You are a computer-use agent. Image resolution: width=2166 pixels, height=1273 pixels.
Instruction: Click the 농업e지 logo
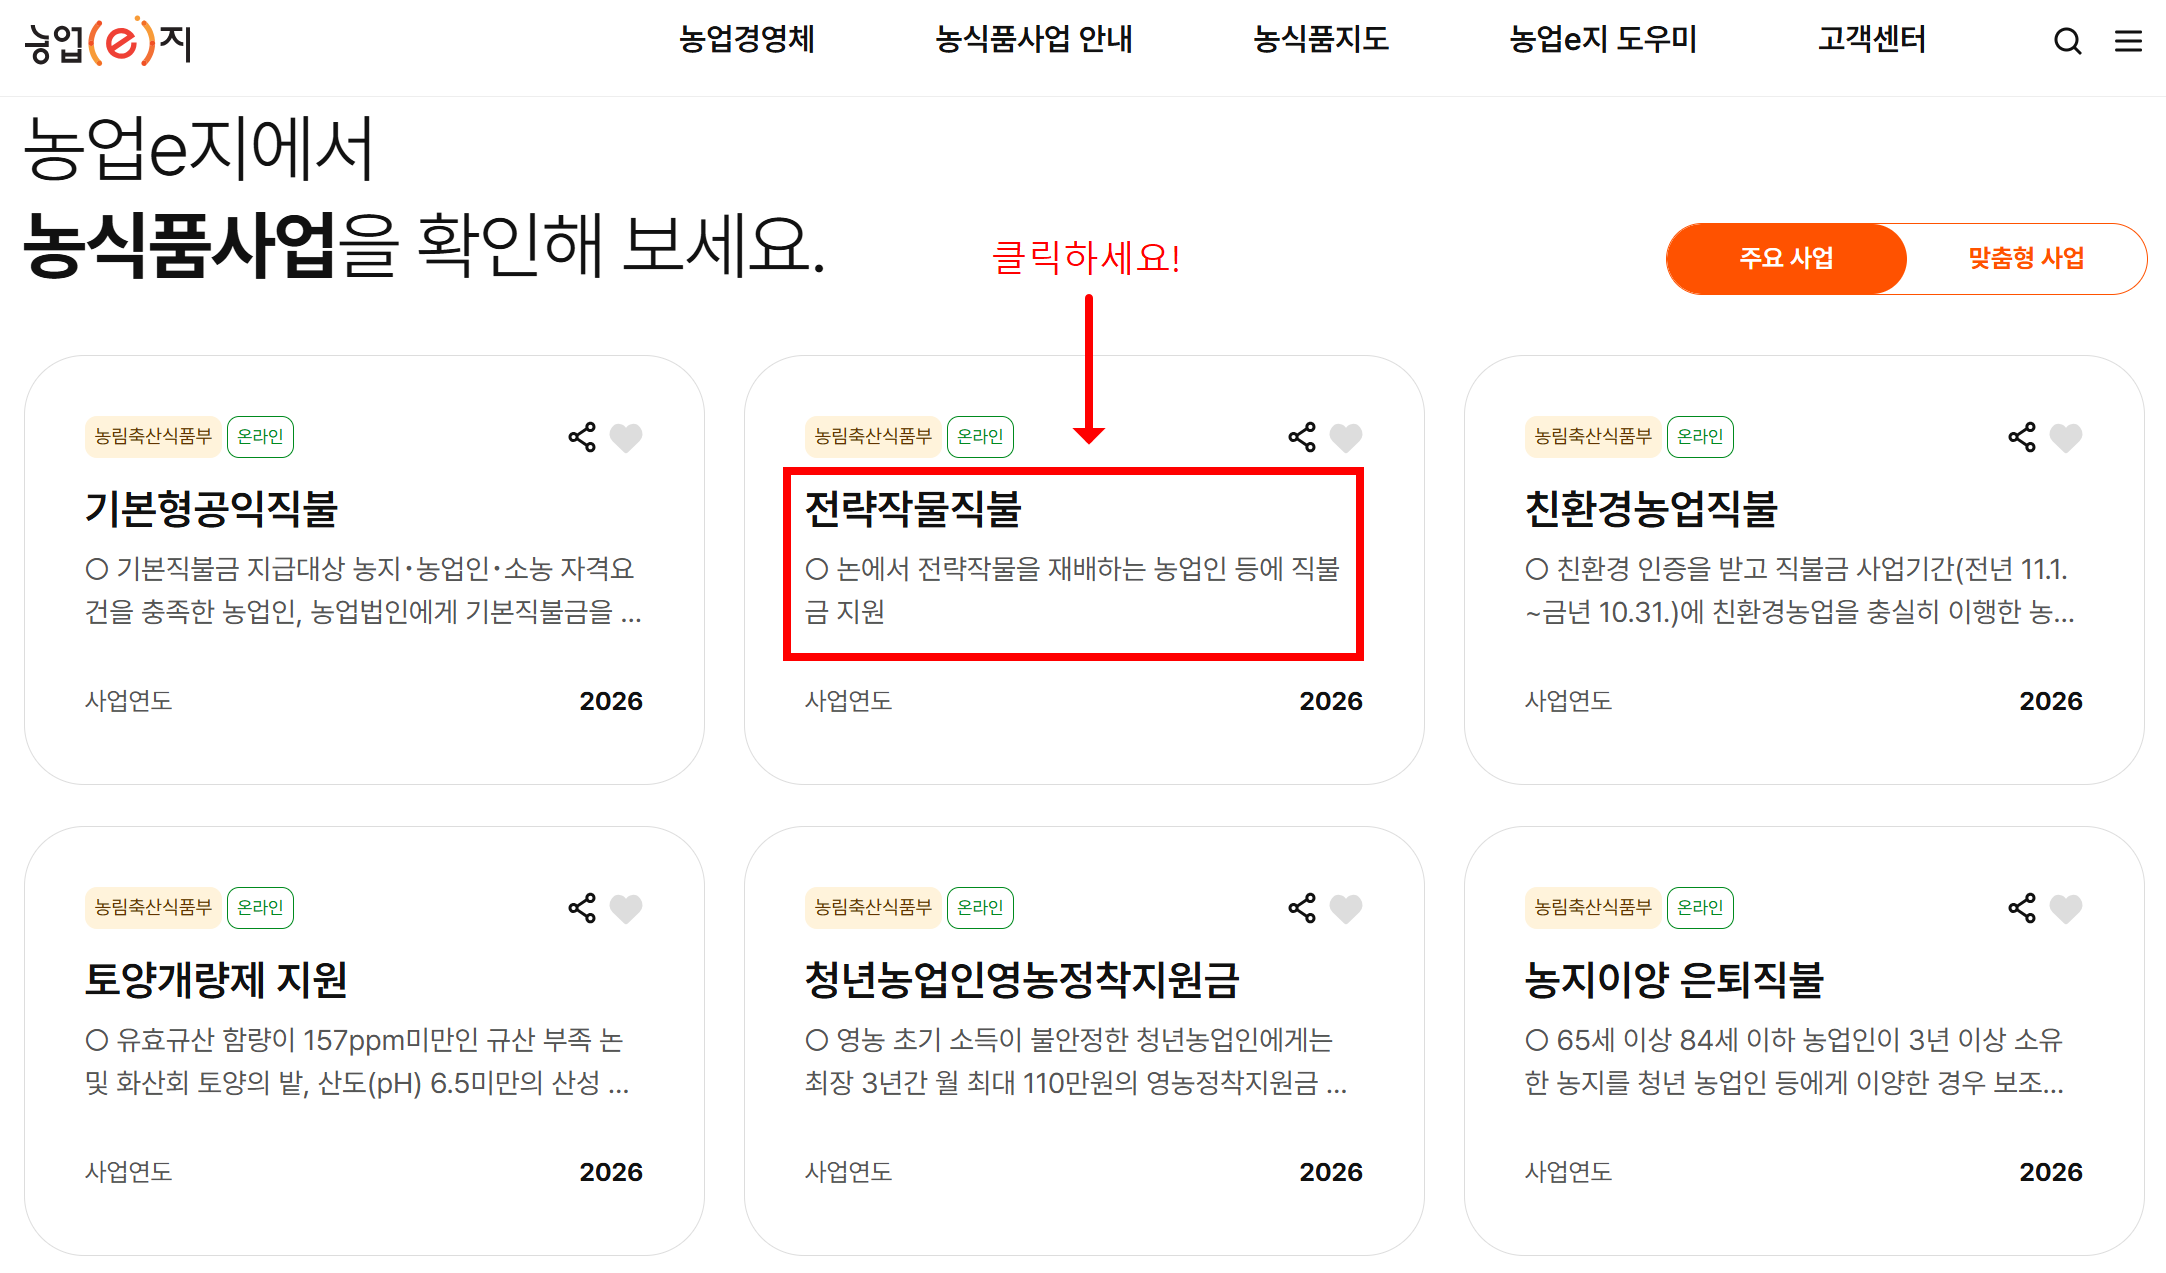pyautogui.click(x=108, y=42)
